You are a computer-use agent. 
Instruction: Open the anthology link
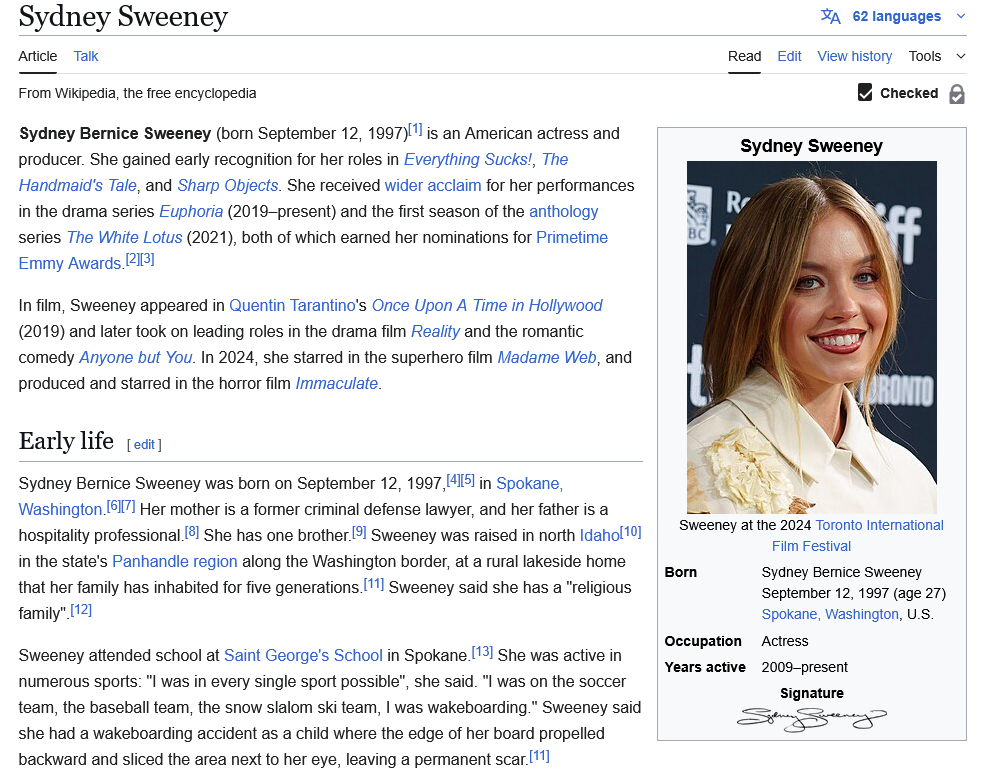coord(564,211)
